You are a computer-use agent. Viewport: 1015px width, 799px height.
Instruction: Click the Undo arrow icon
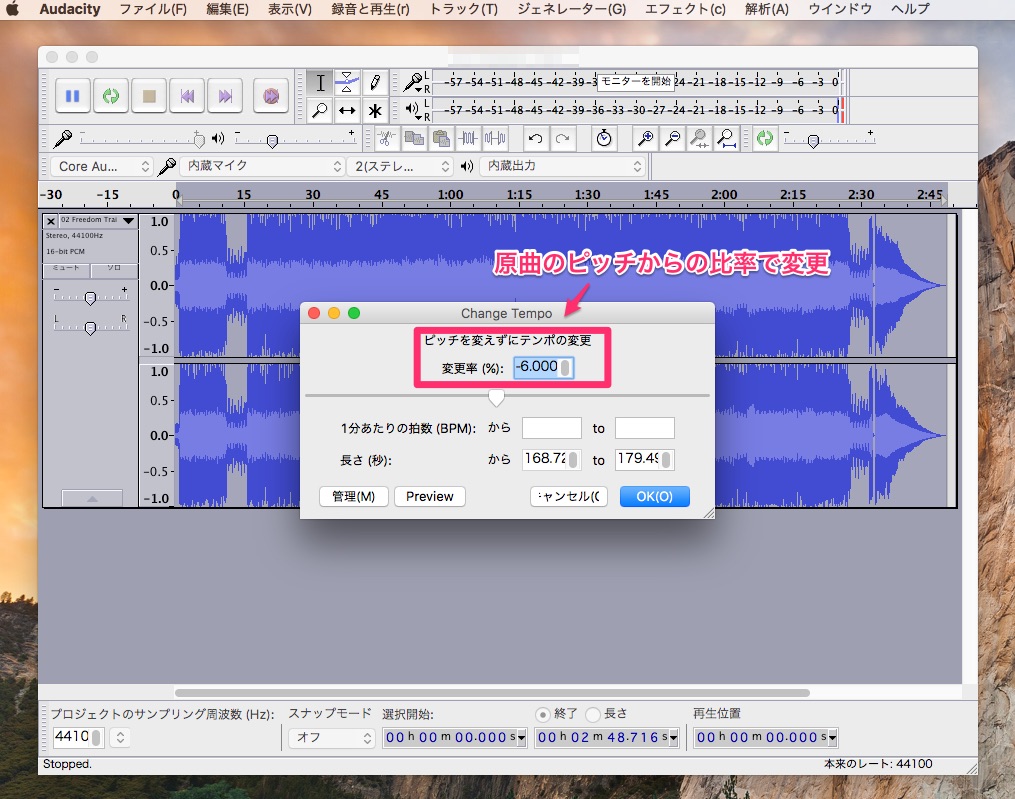(x=535, y=139)
